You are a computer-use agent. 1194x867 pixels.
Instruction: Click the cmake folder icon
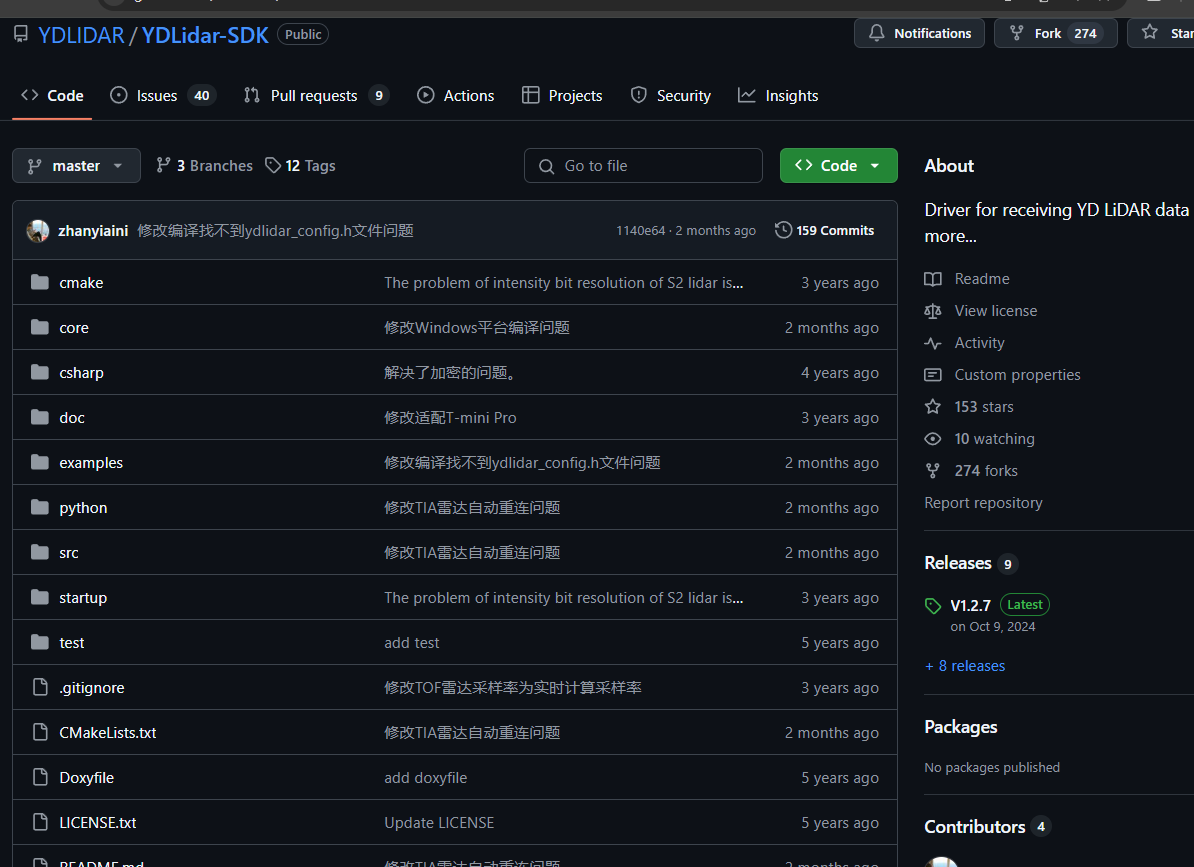(x=40, y=282)
